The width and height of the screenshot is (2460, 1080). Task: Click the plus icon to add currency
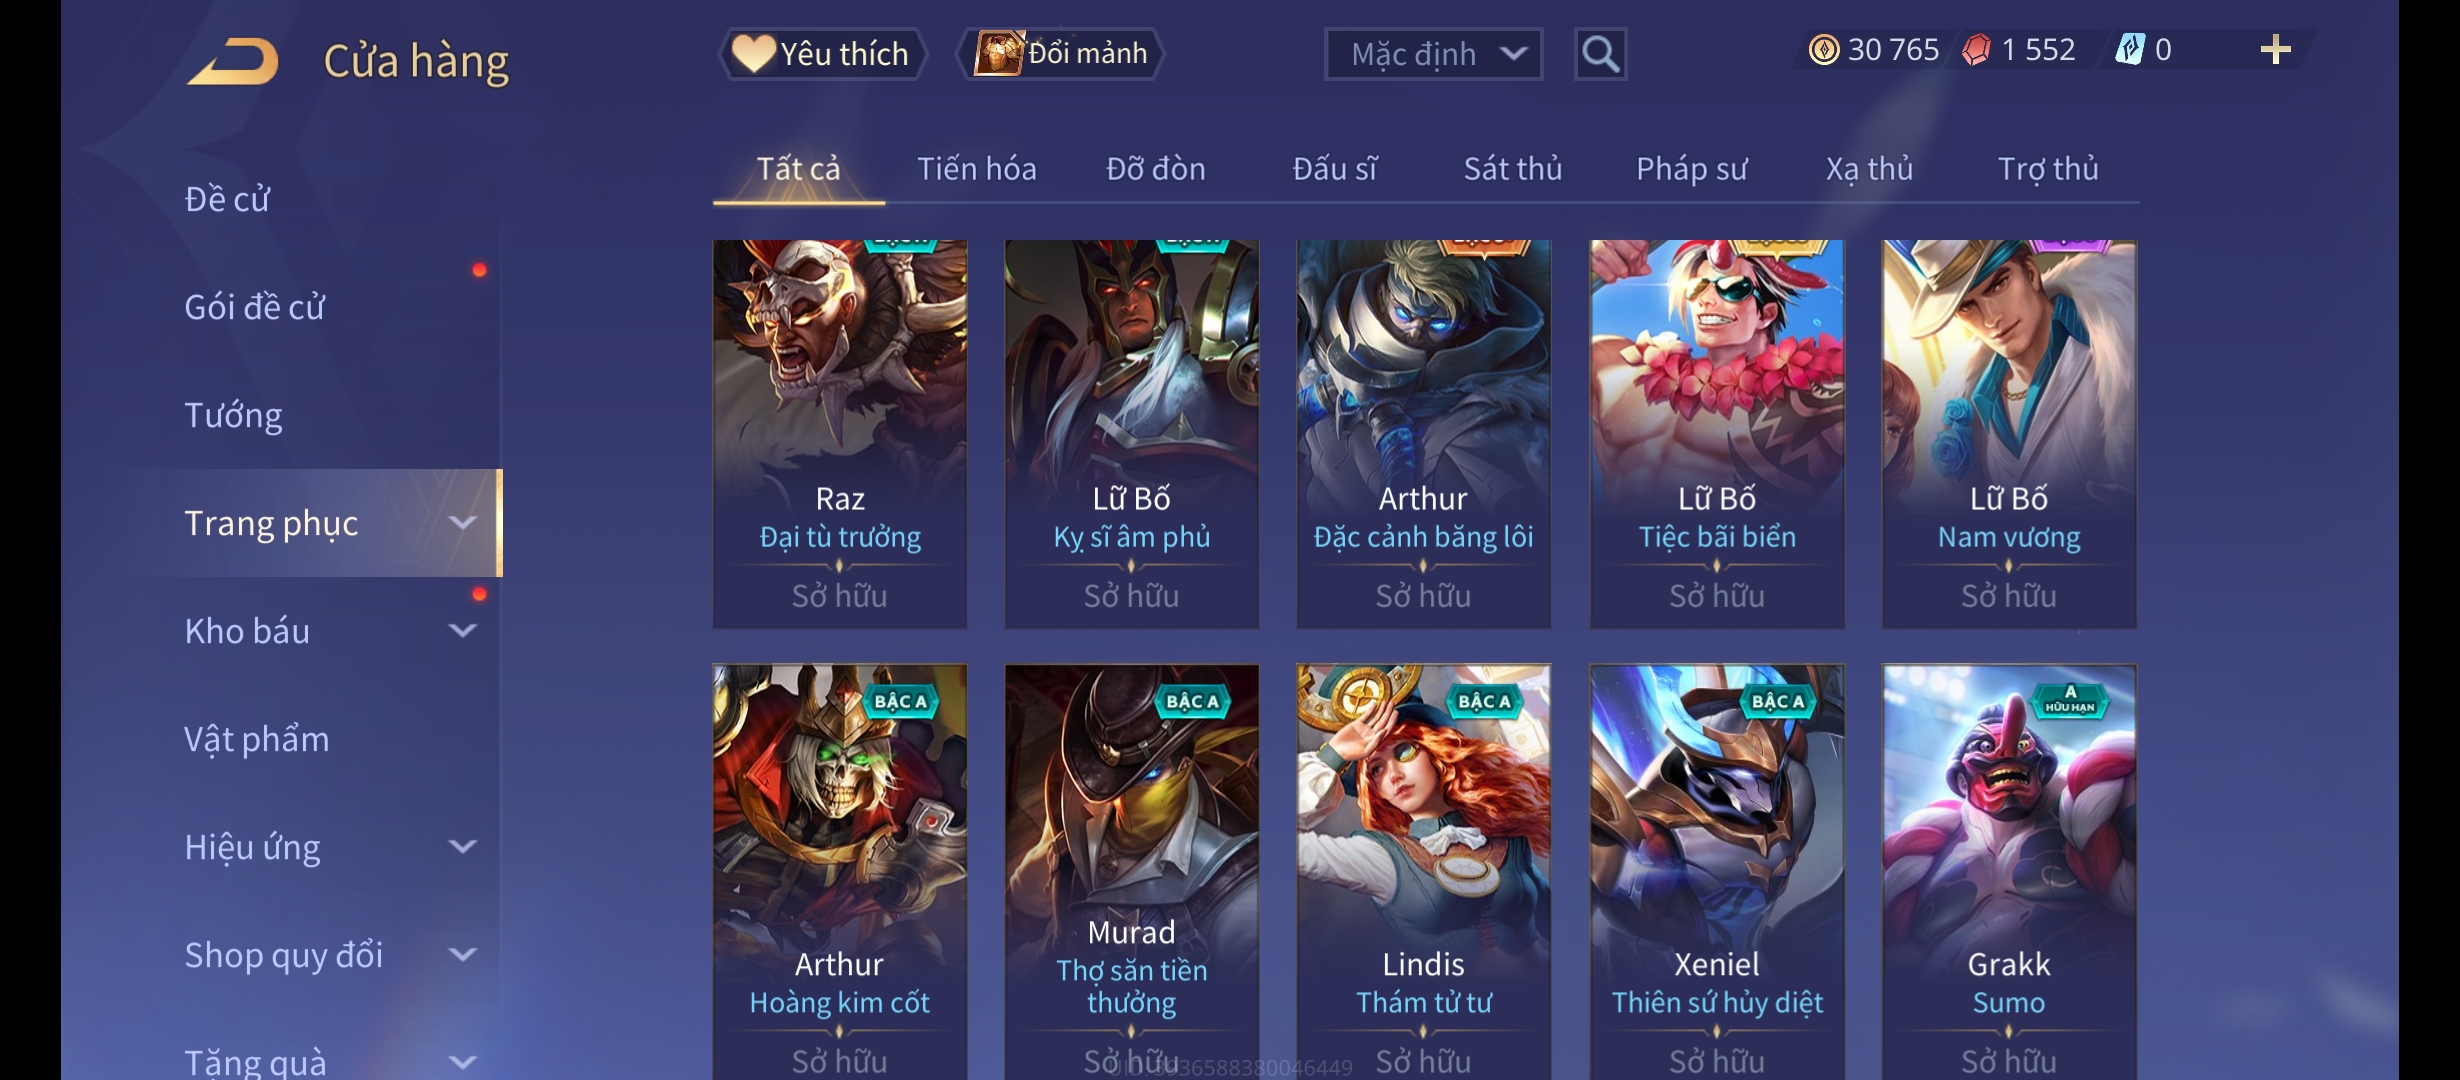[2276, 50]
